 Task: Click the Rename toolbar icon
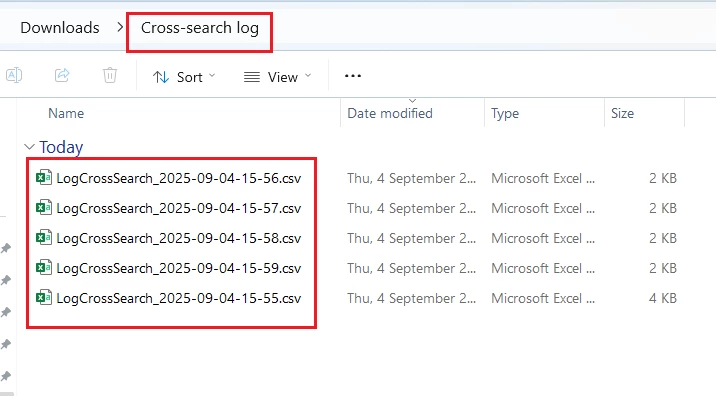click(x=14, y=75)
